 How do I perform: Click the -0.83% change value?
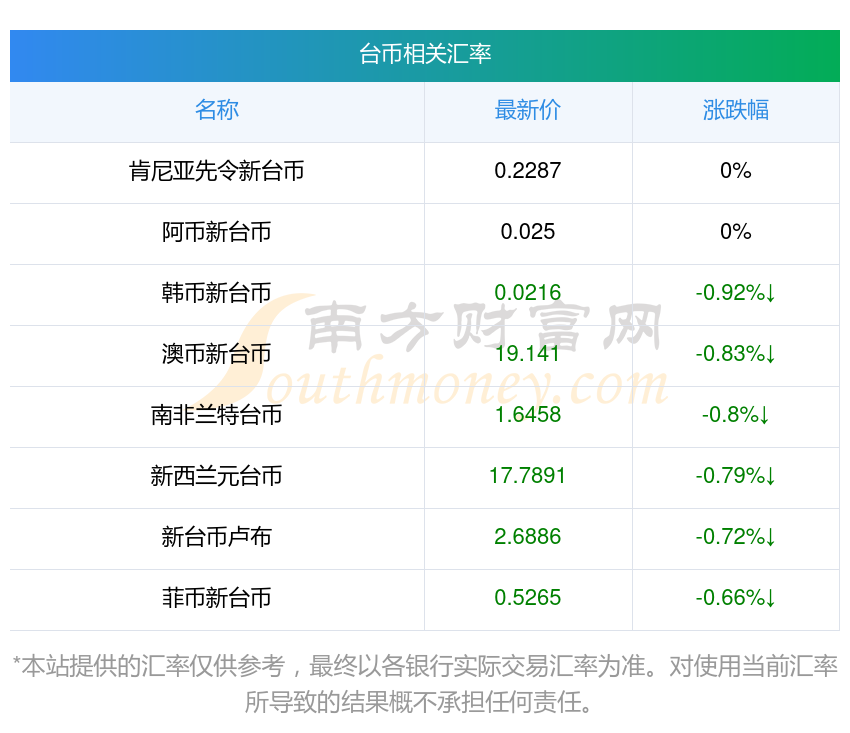tap(736, 354)
